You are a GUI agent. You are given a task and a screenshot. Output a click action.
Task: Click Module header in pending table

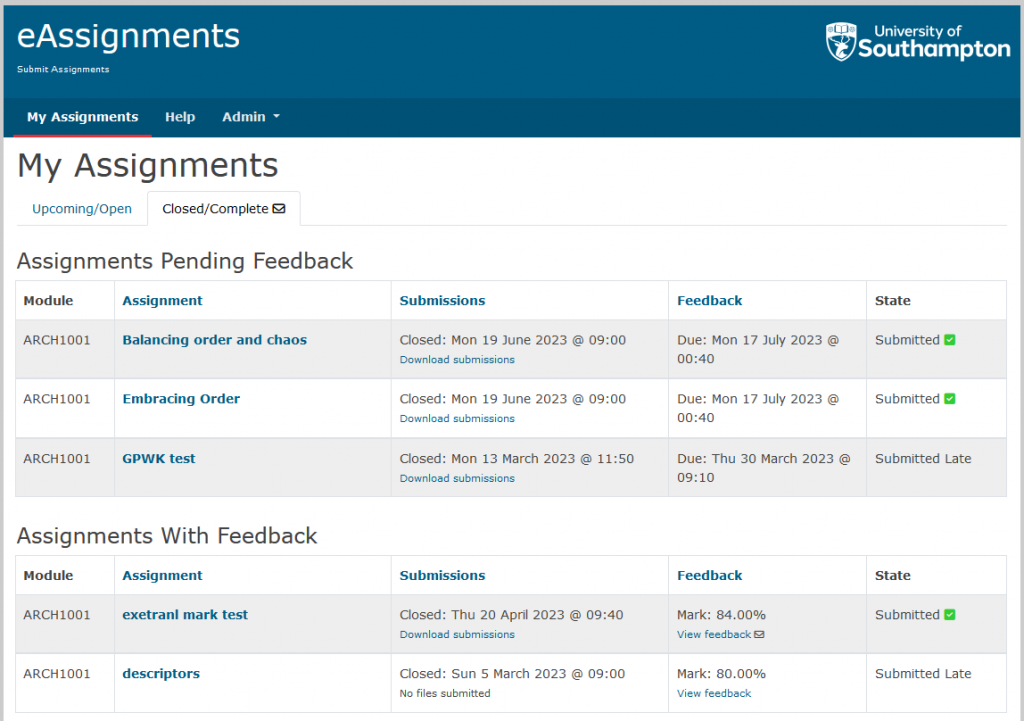(x=48, y=300)
